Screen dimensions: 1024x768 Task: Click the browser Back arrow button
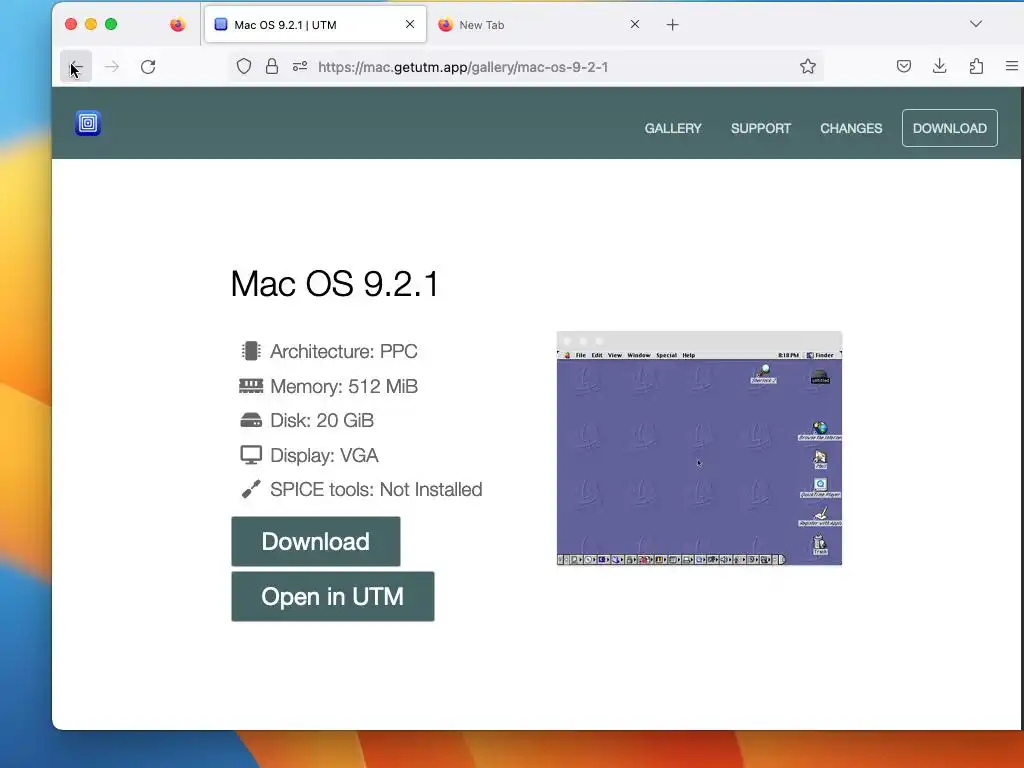click(76, 67)
